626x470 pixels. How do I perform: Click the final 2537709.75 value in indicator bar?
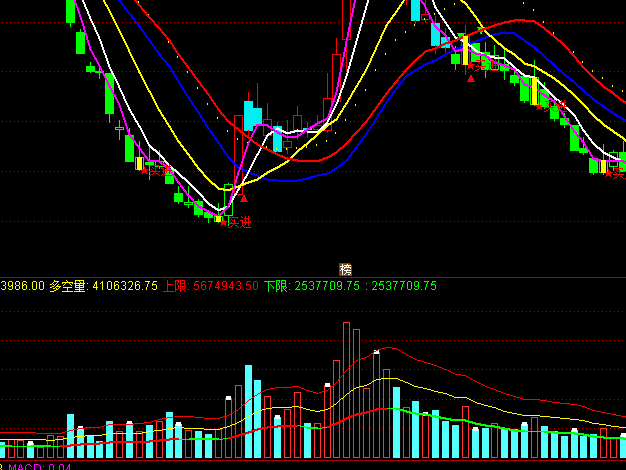[404, 286]
